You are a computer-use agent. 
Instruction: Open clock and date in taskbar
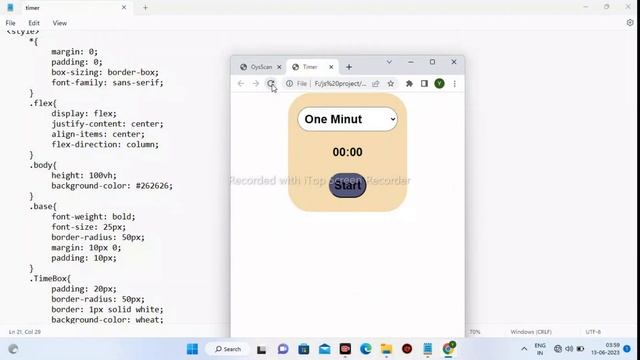point(605,349)
